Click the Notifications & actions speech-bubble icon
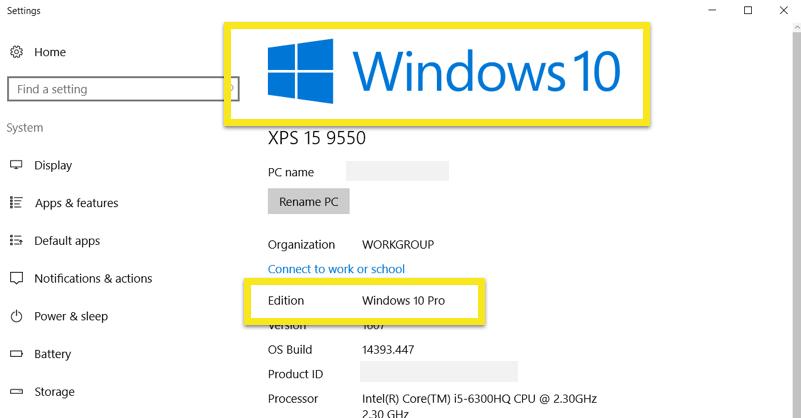The image size is (801, 418). 16,278
